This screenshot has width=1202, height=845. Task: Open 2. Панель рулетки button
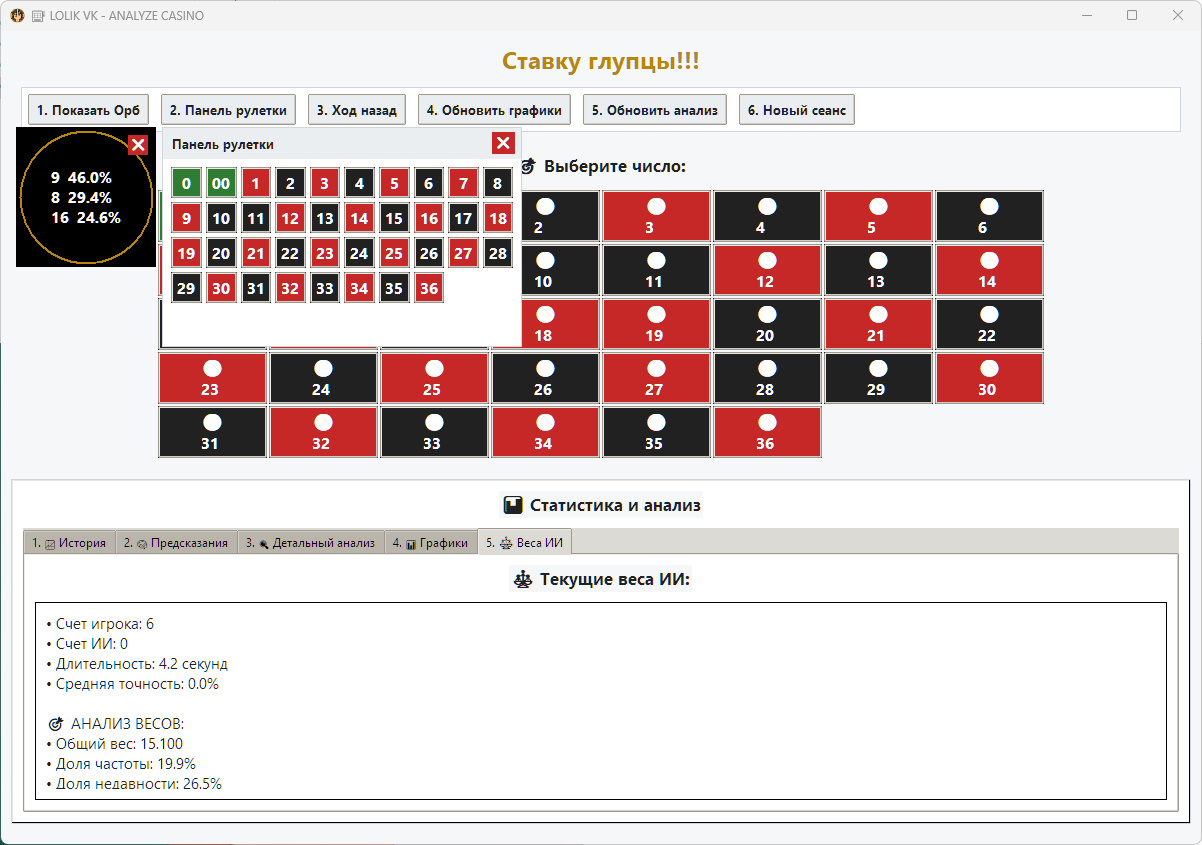pos(229,110)
